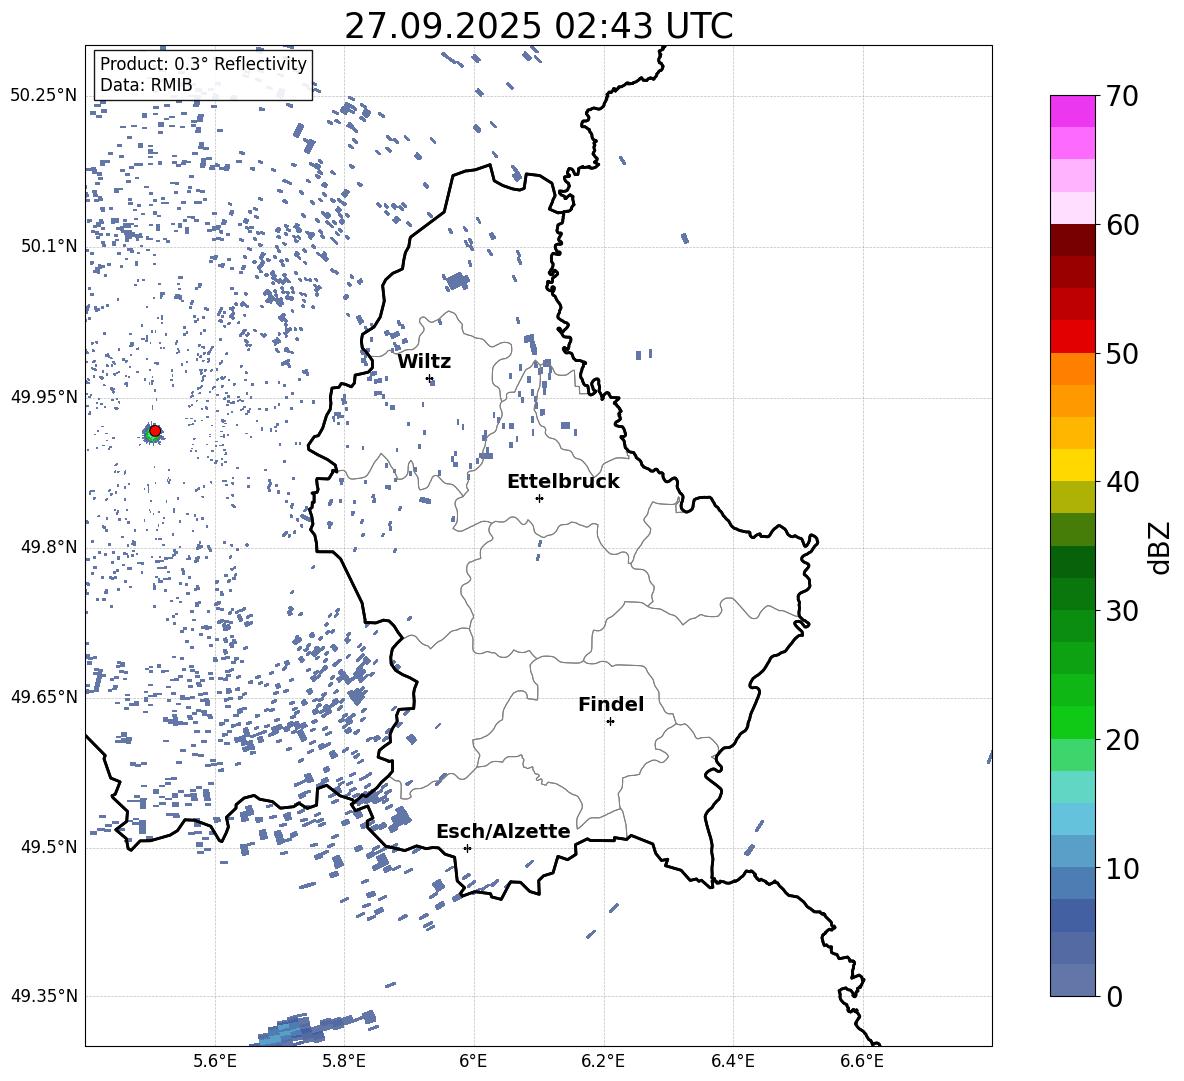Click the 6.6°E longitude label
Viewport: 1184px width, 1081px height.
(862, 1061)
